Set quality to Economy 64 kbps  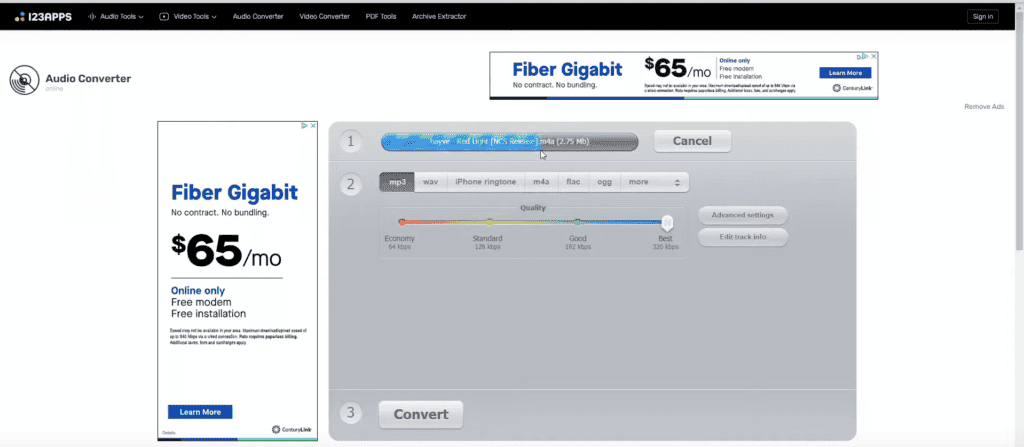click(x=402, y=222)
